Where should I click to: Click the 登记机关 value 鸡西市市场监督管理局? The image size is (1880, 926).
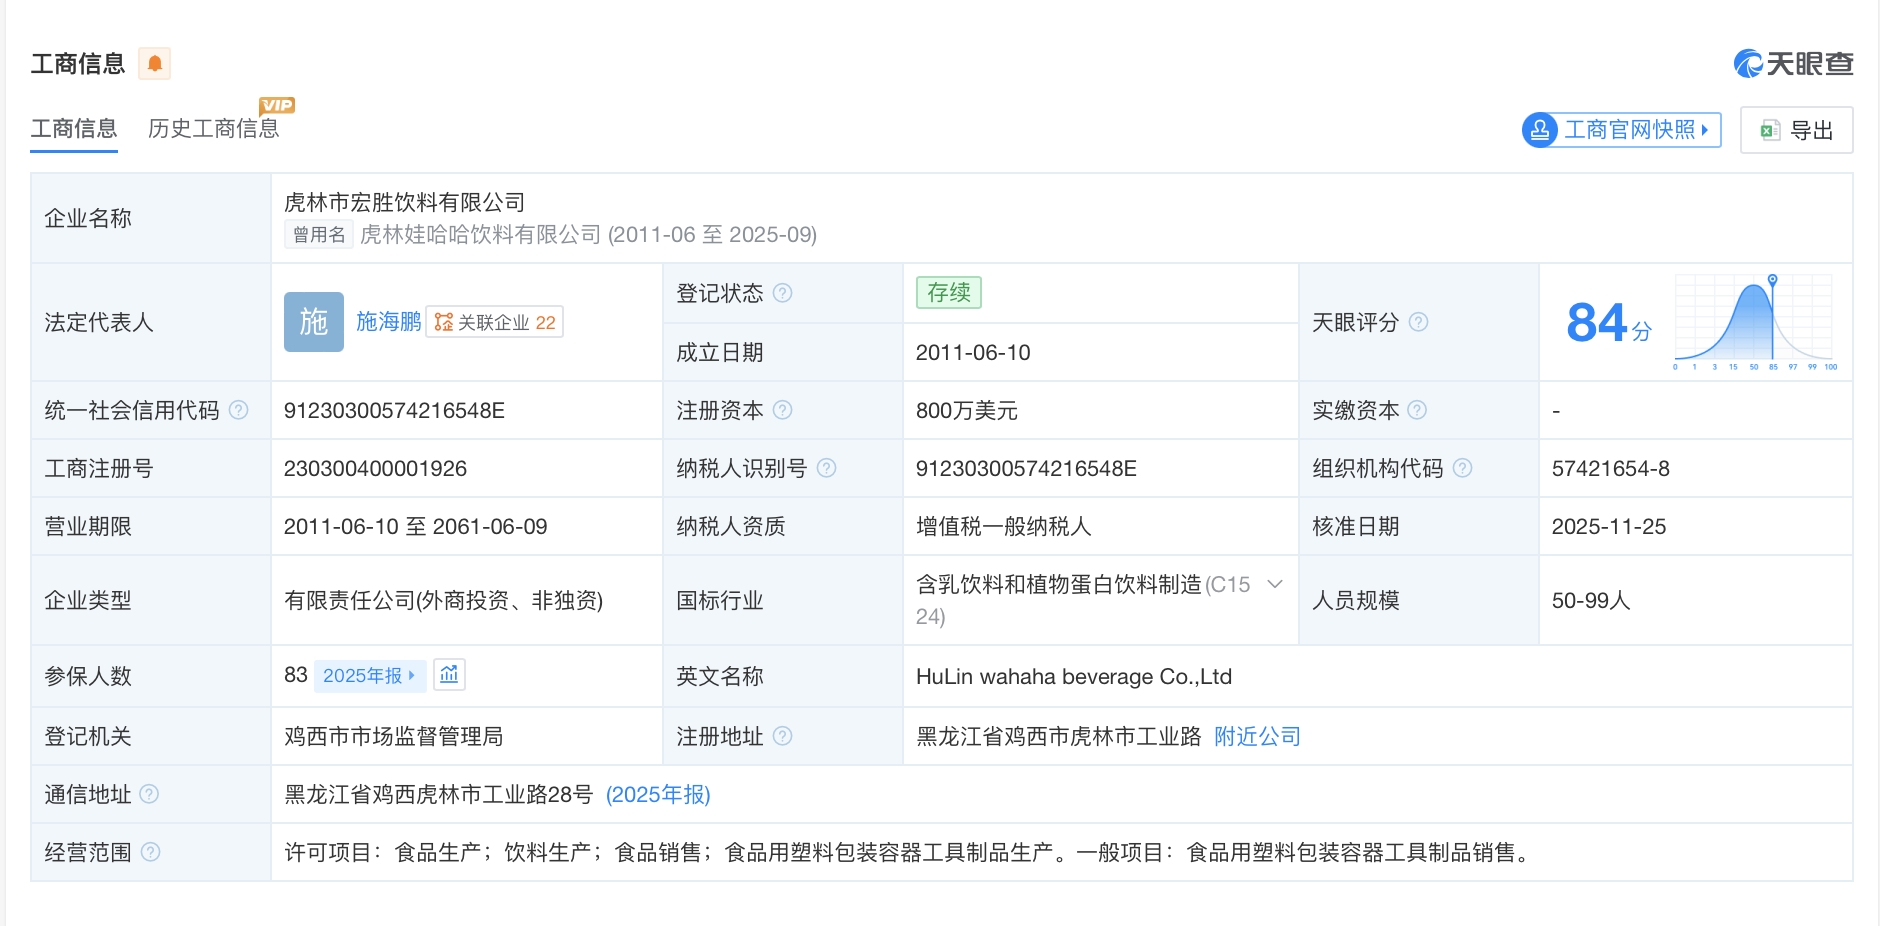point(393,737)
